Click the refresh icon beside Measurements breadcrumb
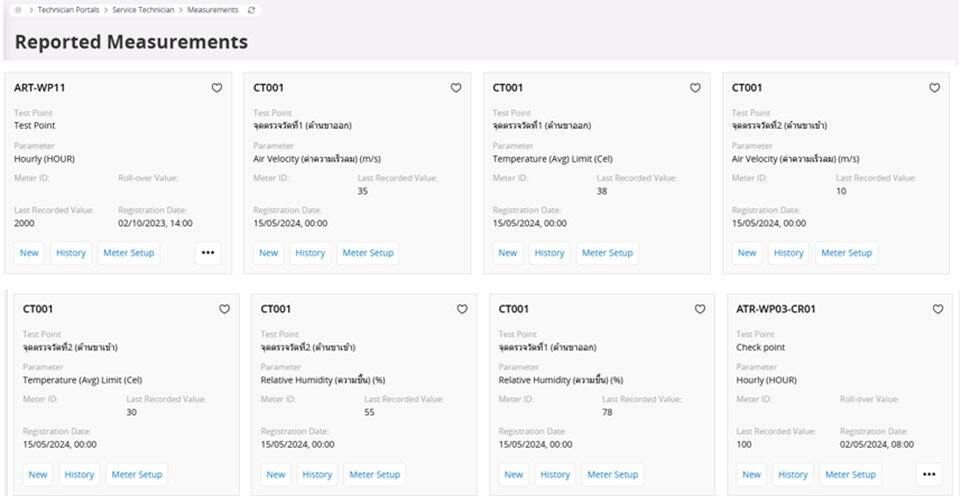This screenshot has width=961, height=496. click(251, 10)
